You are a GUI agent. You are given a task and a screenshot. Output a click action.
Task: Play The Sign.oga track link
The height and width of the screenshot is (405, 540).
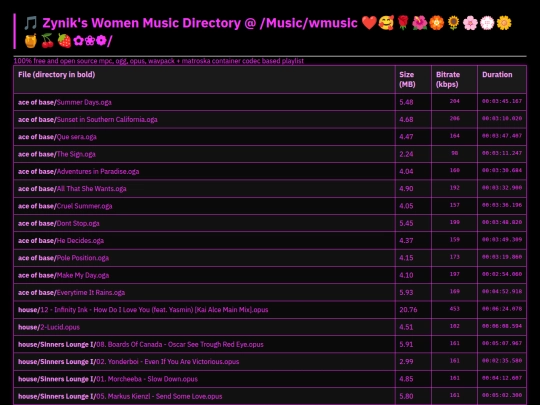(76, 154)
